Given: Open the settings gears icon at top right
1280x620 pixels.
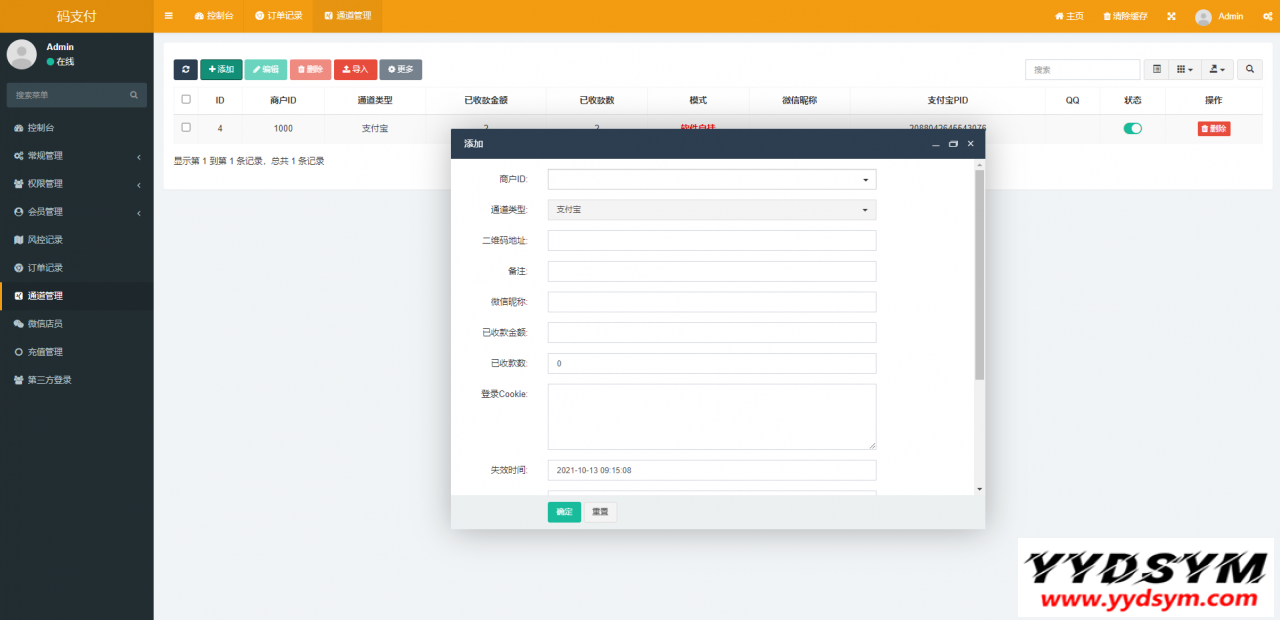Looking at the screenshot, I should tap(1264, 16).
